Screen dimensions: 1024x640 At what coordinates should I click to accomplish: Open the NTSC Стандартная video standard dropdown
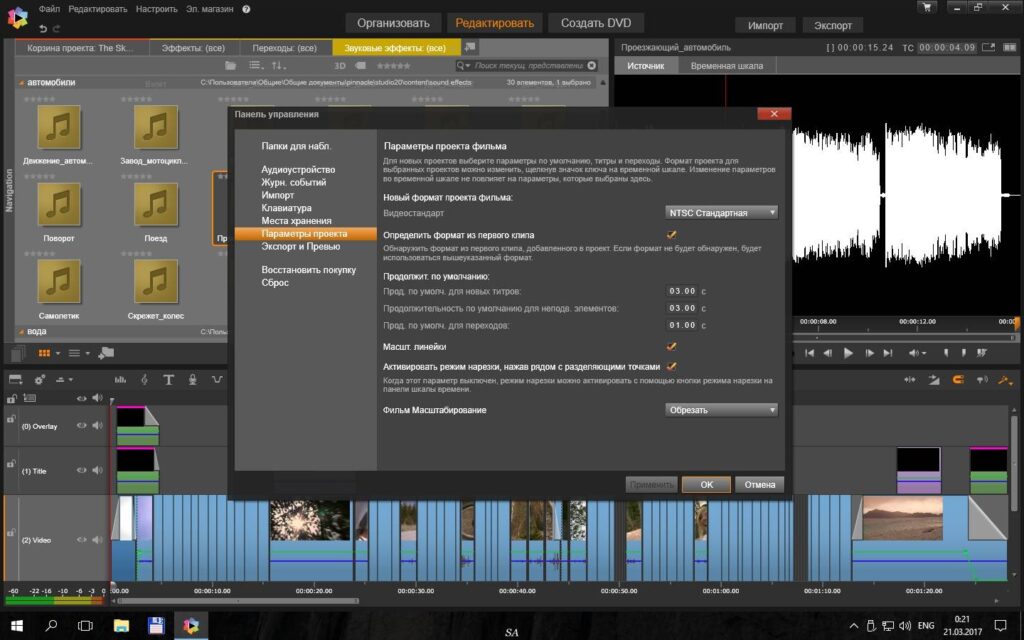[721, 213]
